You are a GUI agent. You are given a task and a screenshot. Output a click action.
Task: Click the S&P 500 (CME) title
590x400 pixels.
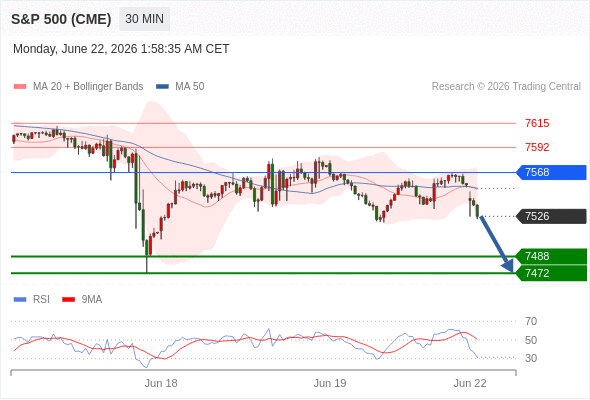coord(61,19)
